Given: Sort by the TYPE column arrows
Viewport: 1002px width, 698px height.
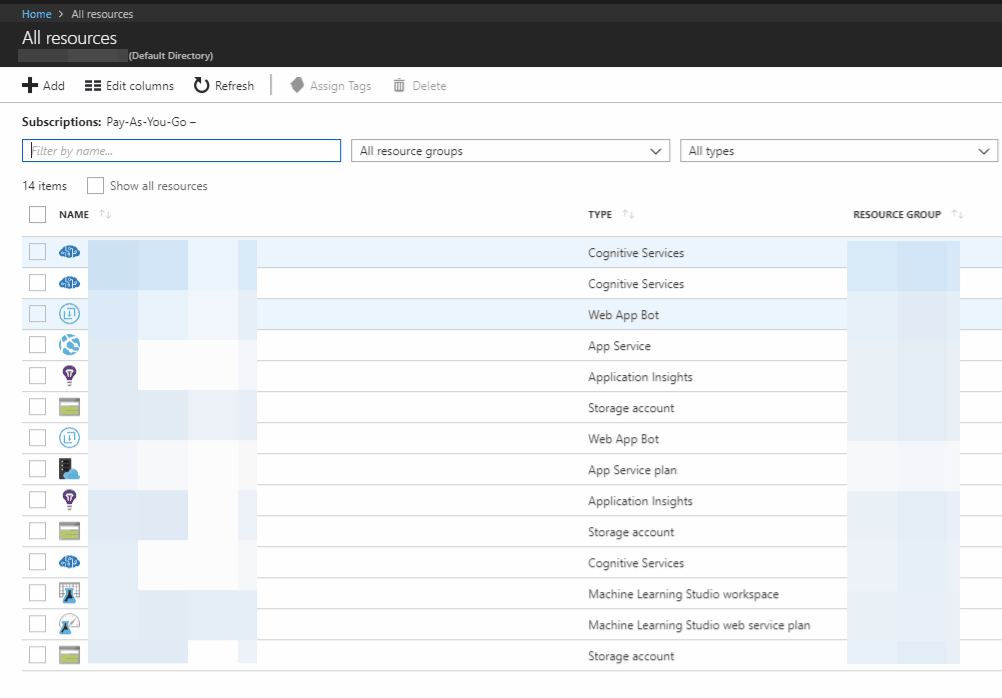Looking at the screenshot, I should point(628,215).
